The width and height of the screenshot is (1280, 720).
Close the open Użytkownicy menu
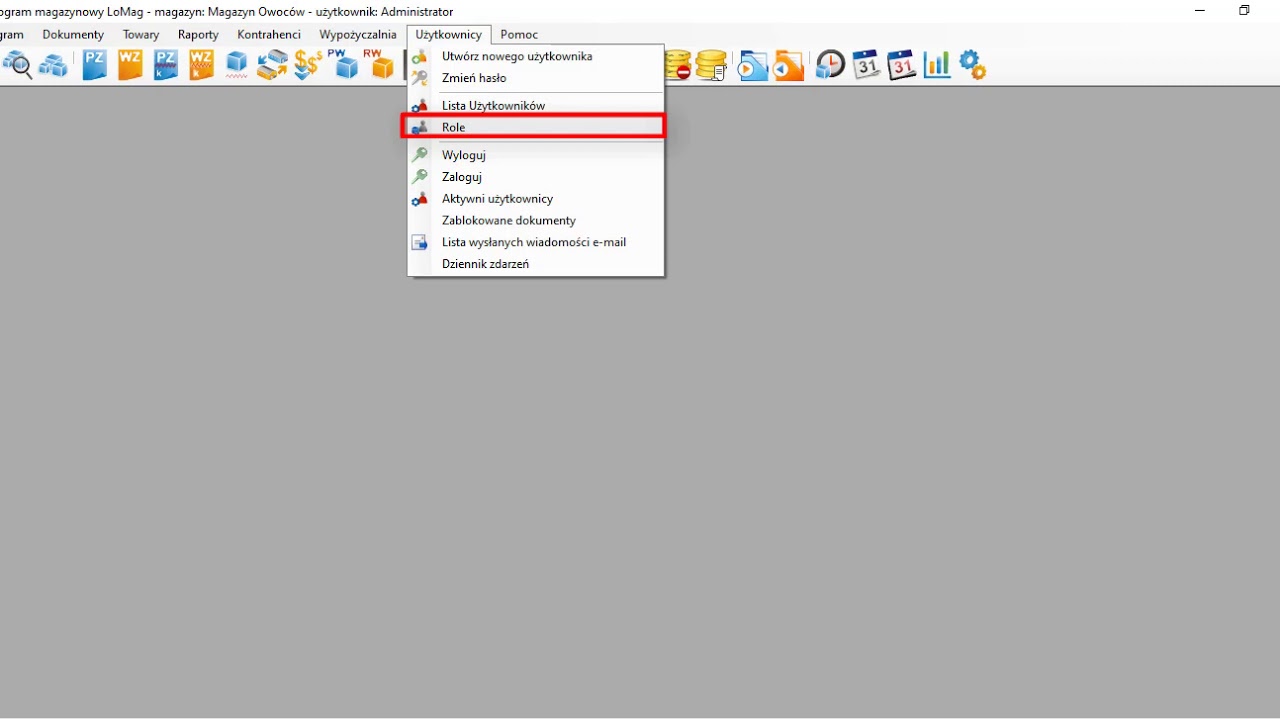pos(449,34)
